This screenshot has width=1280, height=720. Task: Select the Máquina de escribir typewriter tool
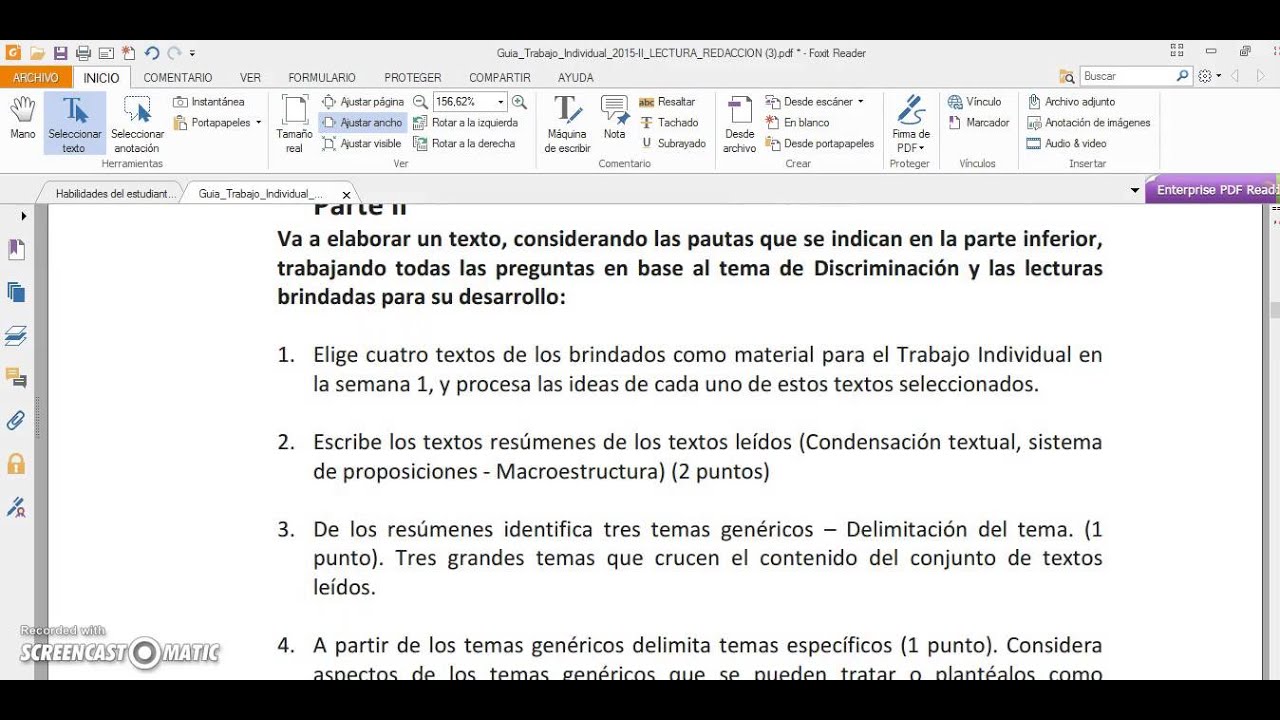coord(567,125)
